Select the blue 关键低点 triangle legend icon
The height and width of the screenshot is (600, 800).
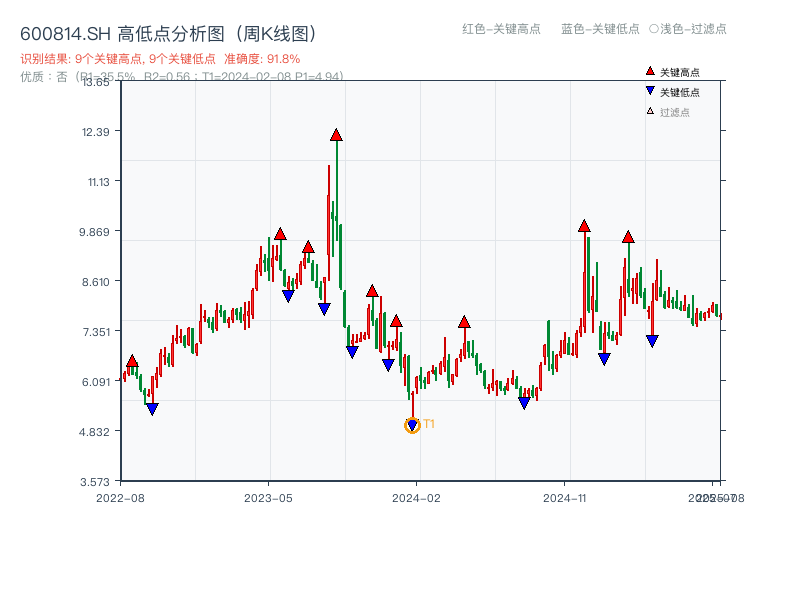pyautogui.click(x=650, y=91)
